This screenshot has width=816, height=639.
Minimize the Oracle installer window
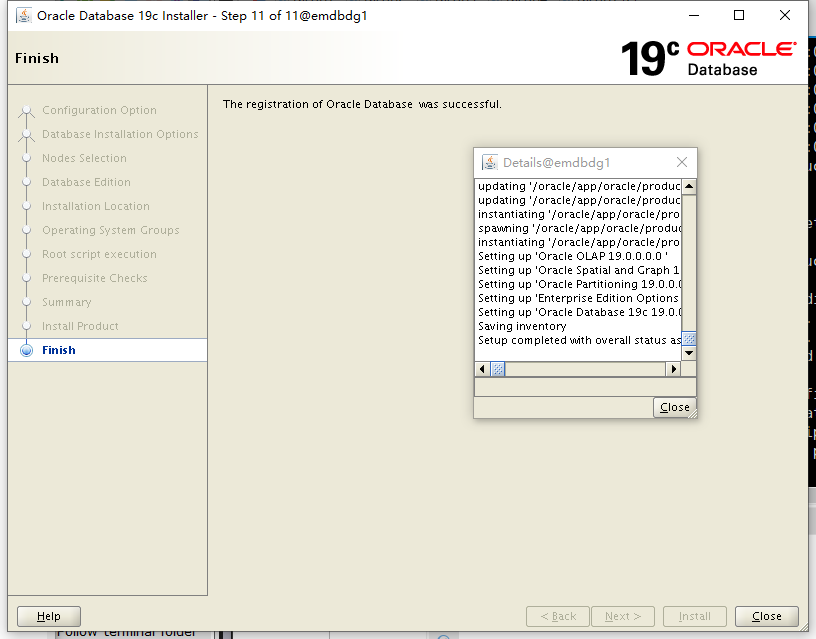pyautogui.click(x=694, y=16)
